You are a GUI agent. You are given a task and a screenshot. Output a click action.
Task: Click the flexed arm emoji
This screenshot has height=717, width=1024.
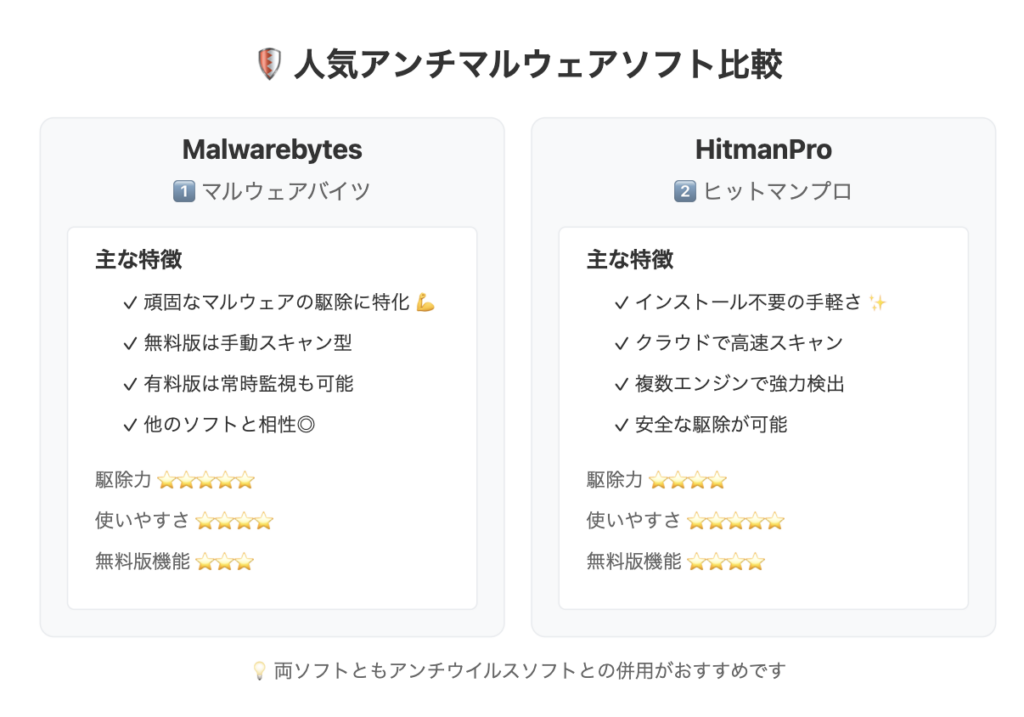pyautogui.click(x=425, y=302)
